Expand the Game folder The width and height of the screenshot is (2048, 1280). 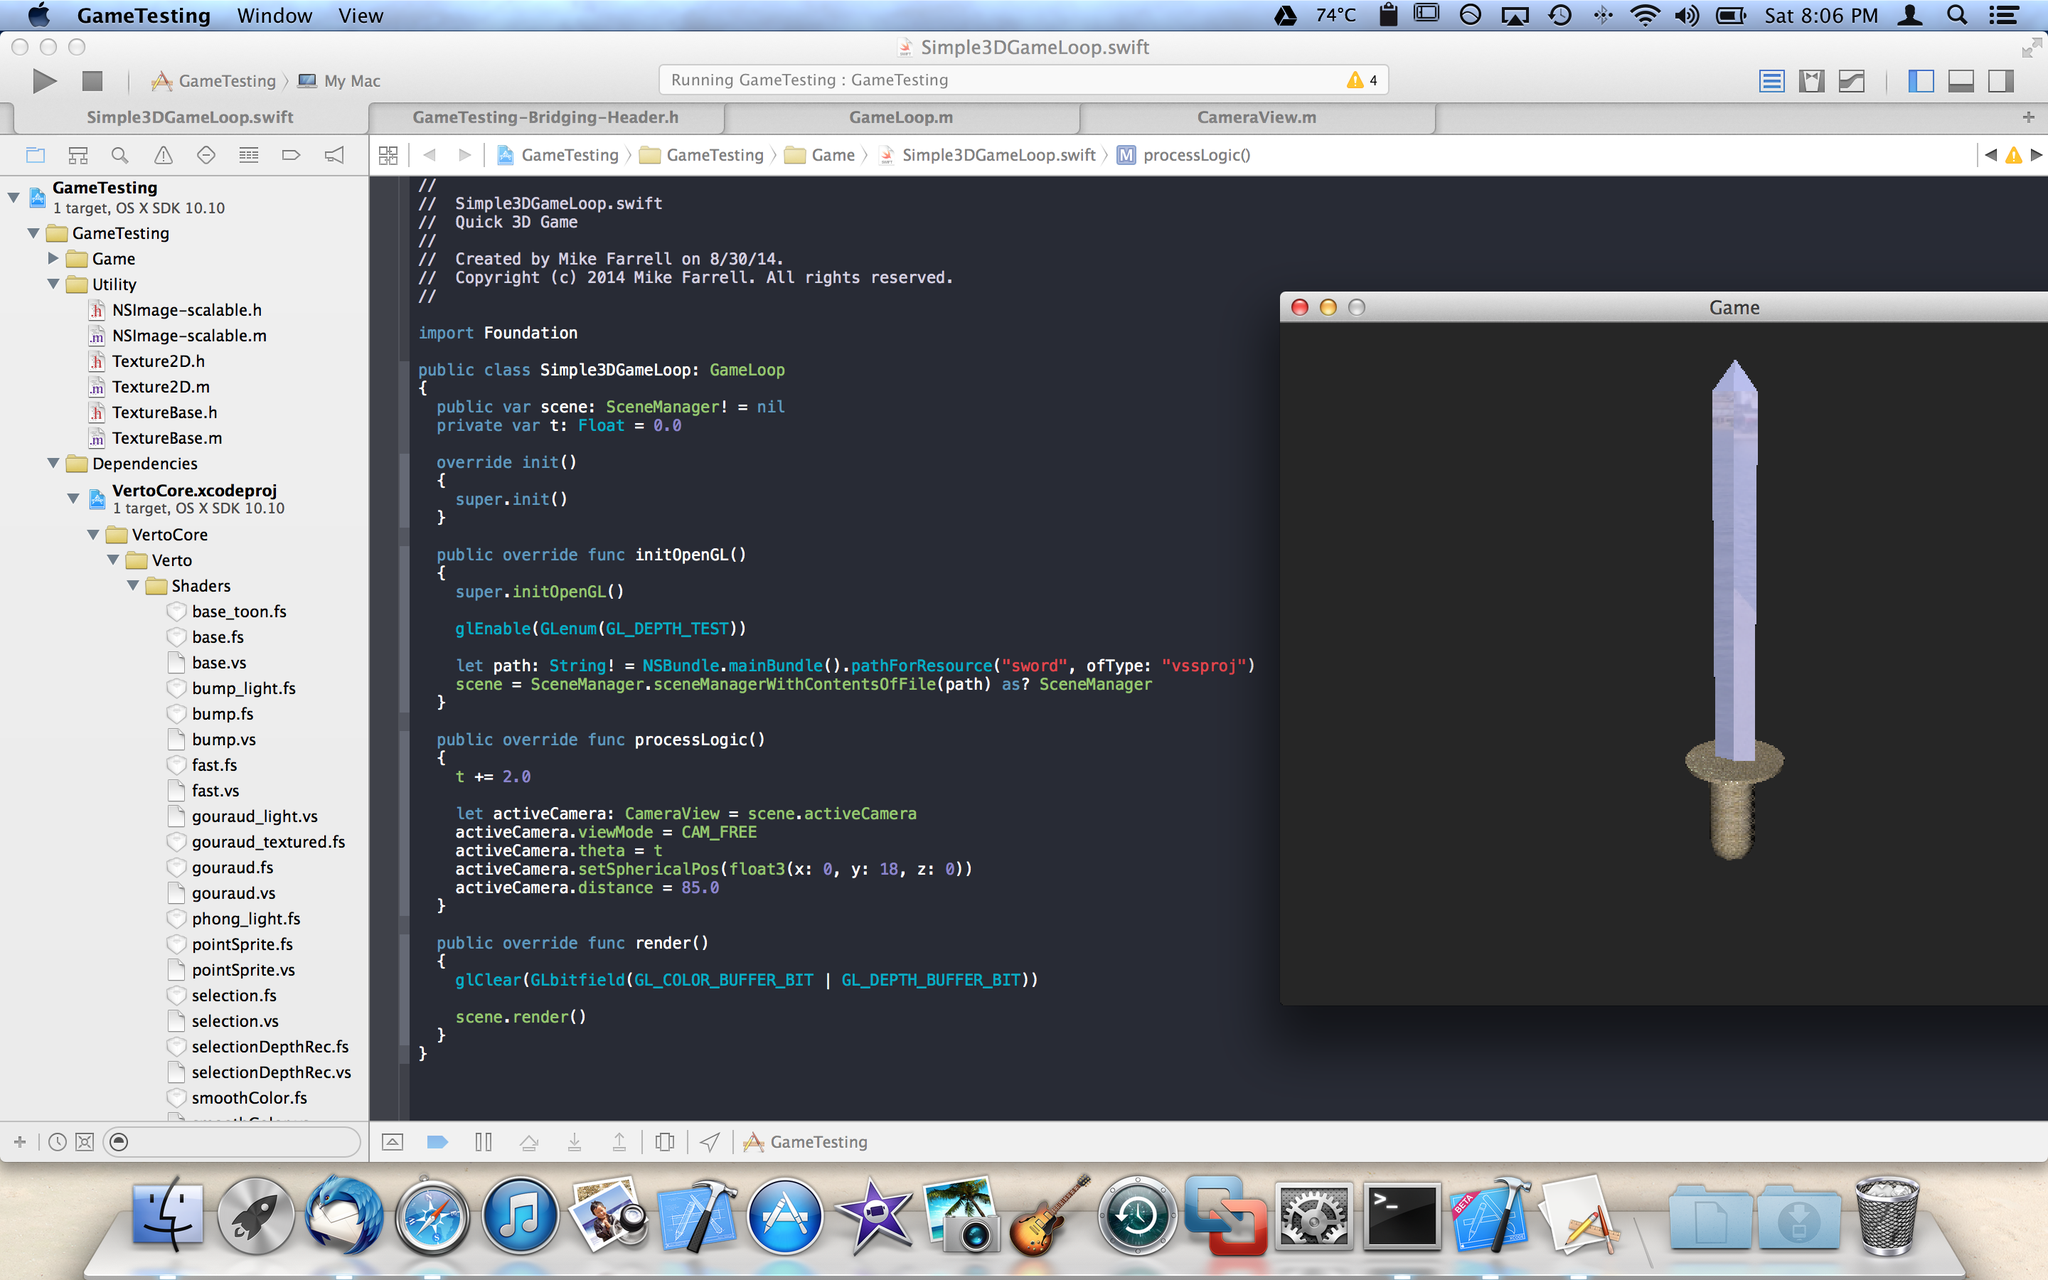click(x=53, y=259)
